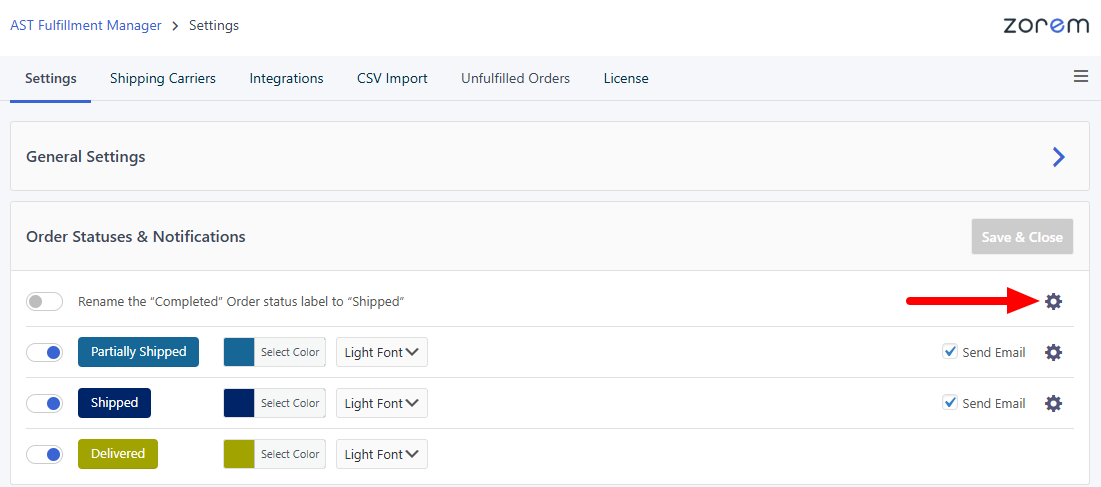Disable the Delivered status toggle
The image size is (1101, 487).
[x=44, y=454]
